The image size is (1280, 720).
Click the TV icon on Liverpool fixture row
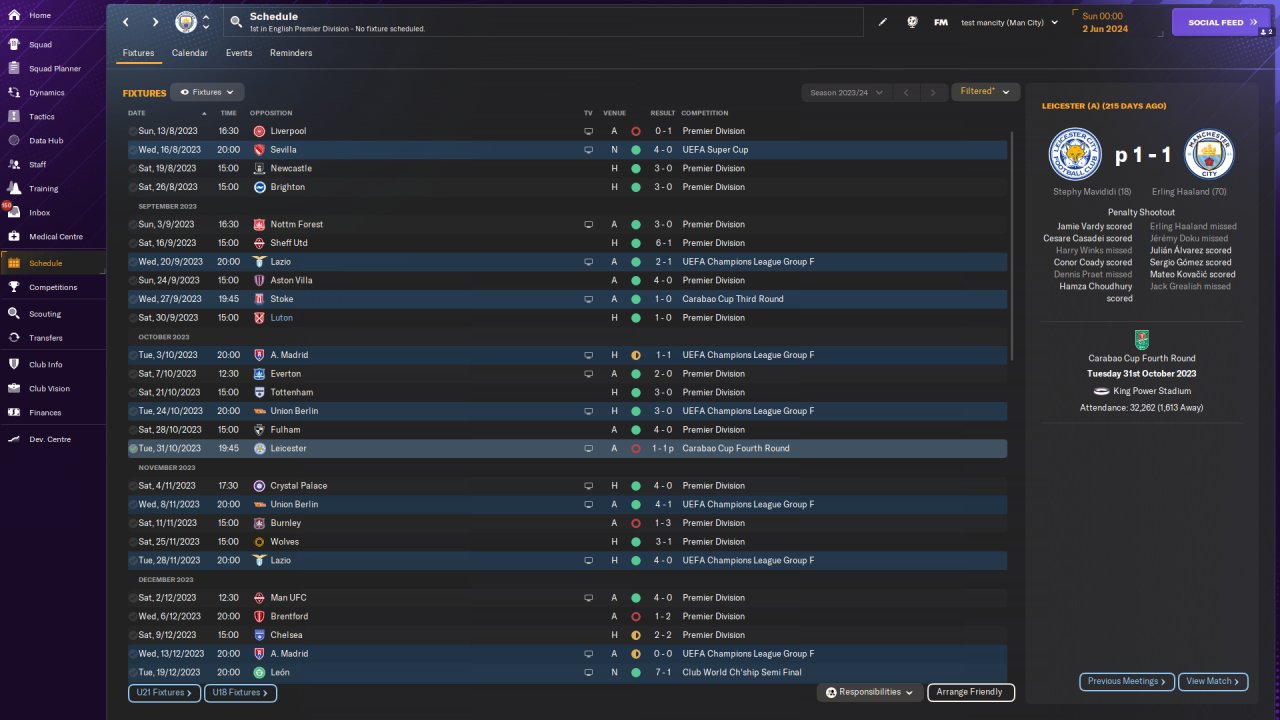[589, 131]
